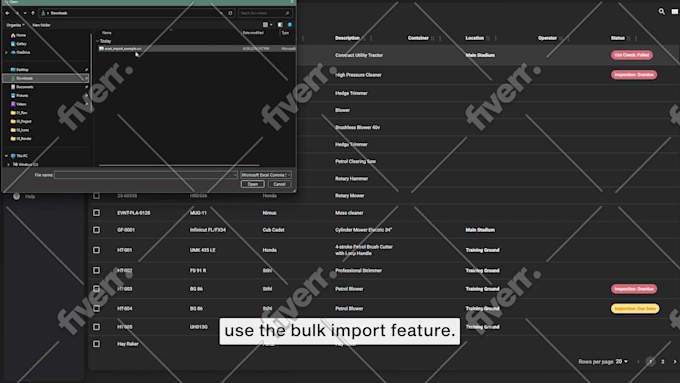Select OneDrive in navigation pane
This screenshot has height=383, width=680.
point(20,52)
